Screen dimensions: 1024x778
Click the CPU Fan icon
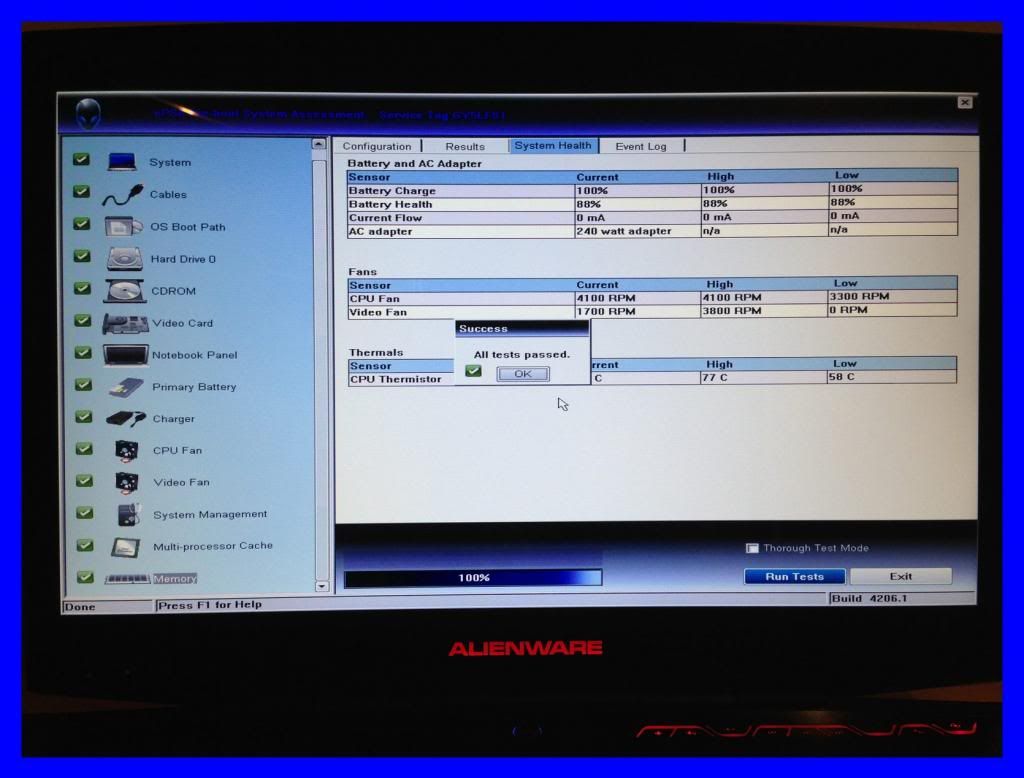(x=127, y=450)
